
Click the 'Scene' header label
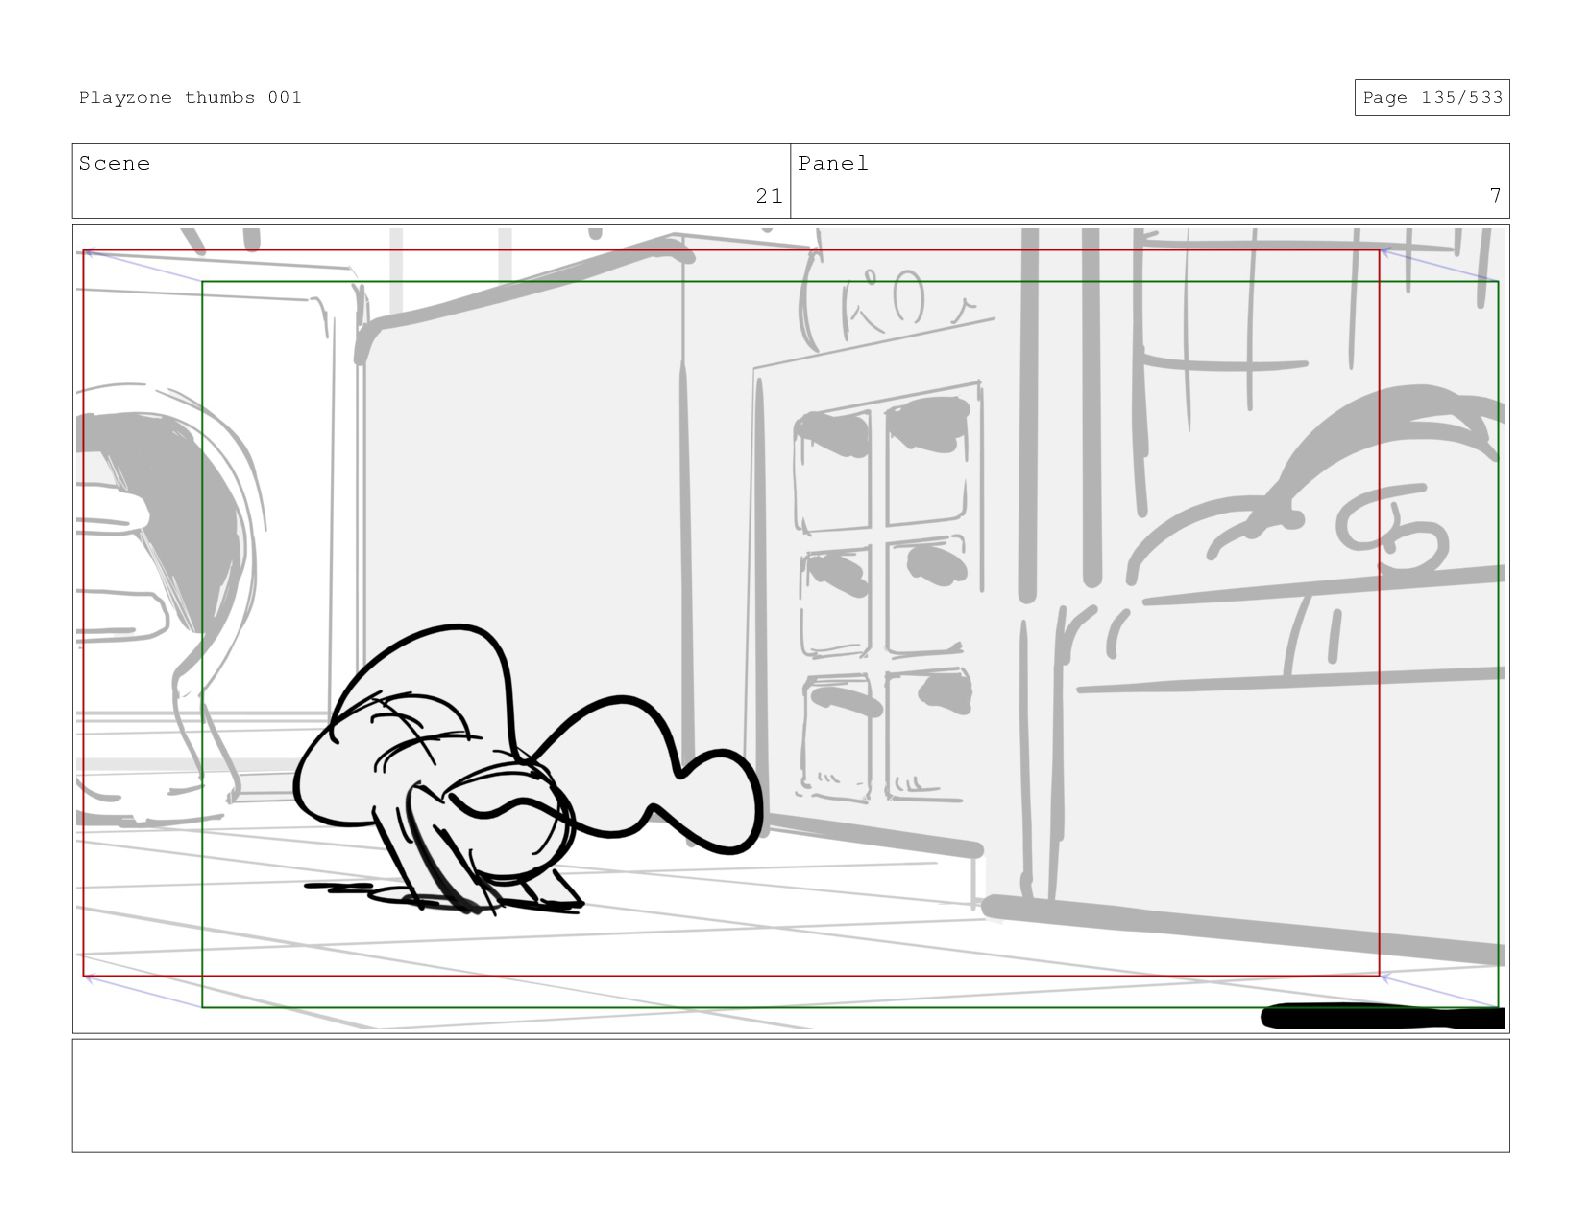coord(114,163)
